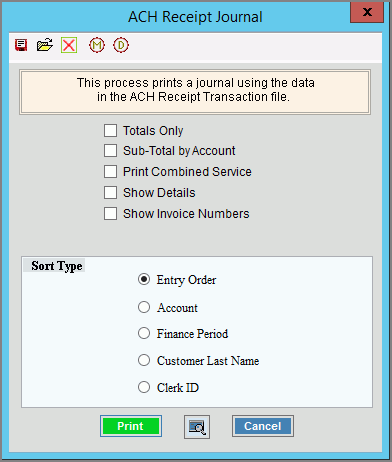The height and width of the screenshot is (462, 392).
Task: Check Sub-Total by Account option
Action: click(x=110, y=151)
